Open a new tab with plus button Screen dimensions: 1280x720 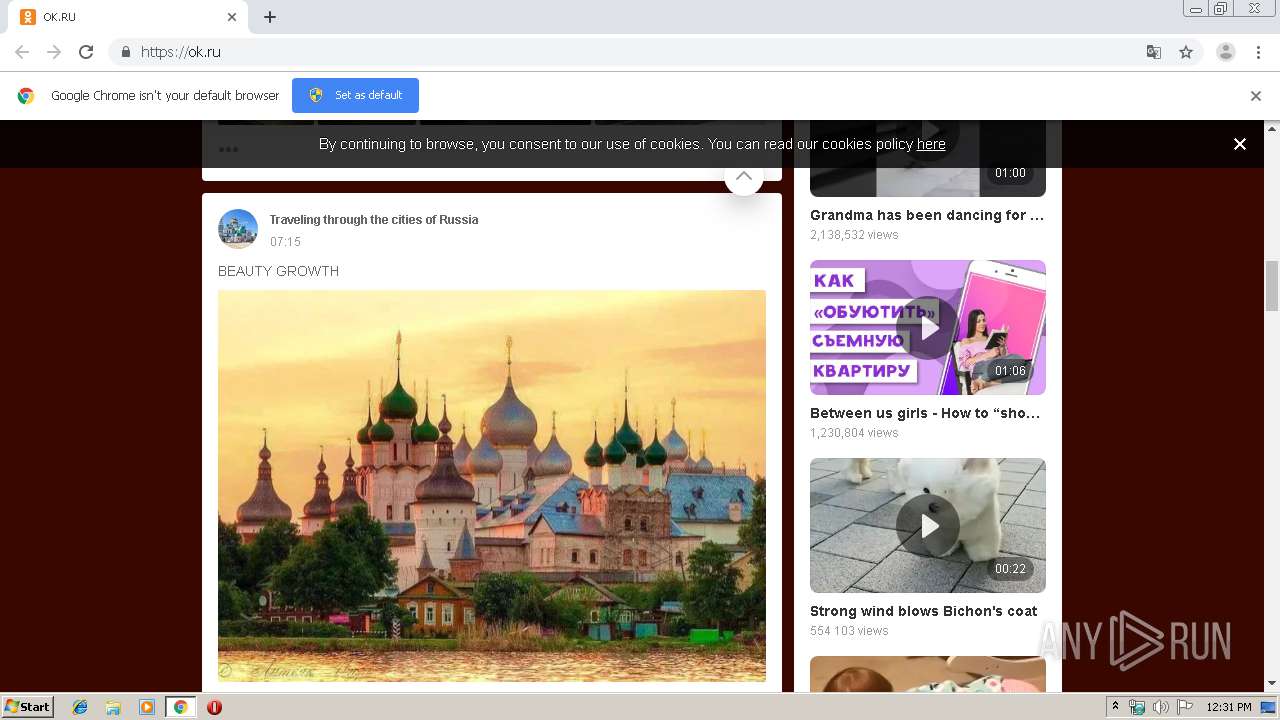(270, 17)
